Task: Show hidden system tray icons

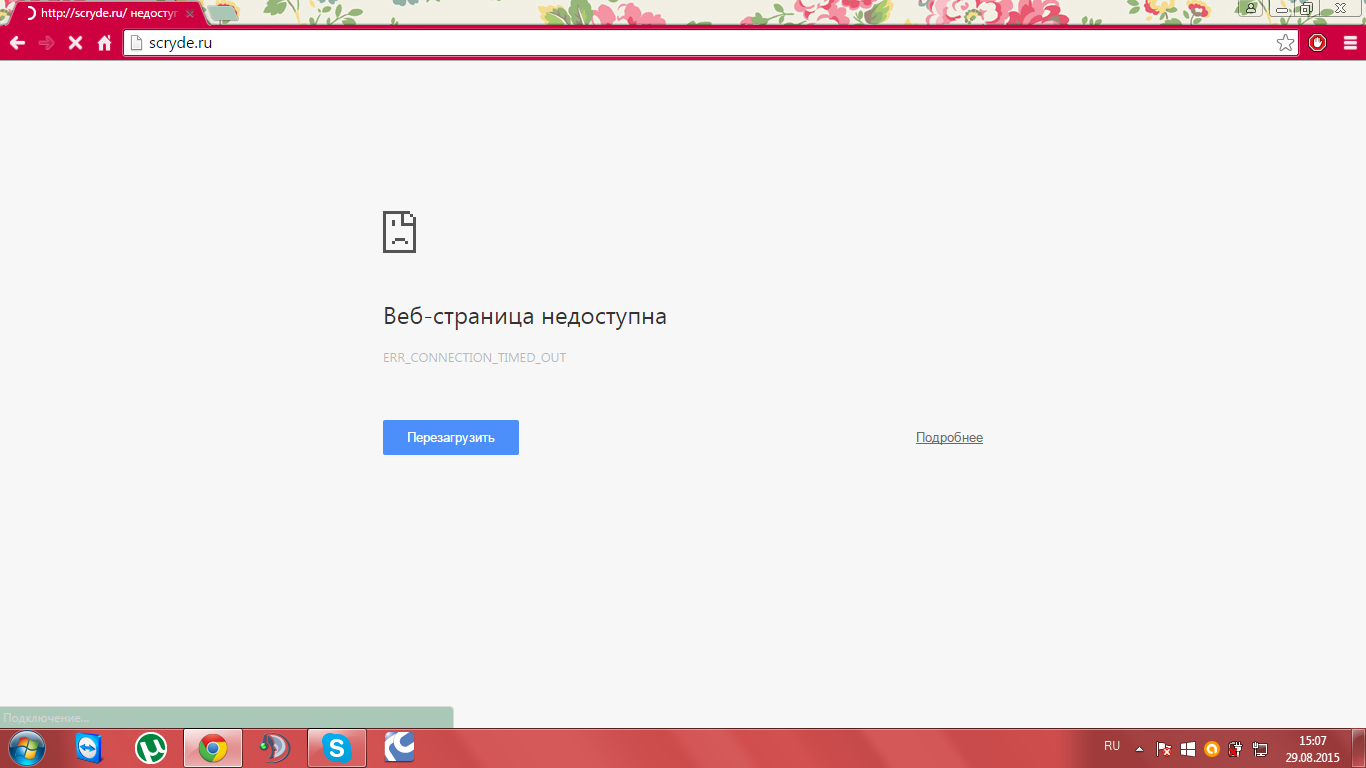Action: [1139, 748]
